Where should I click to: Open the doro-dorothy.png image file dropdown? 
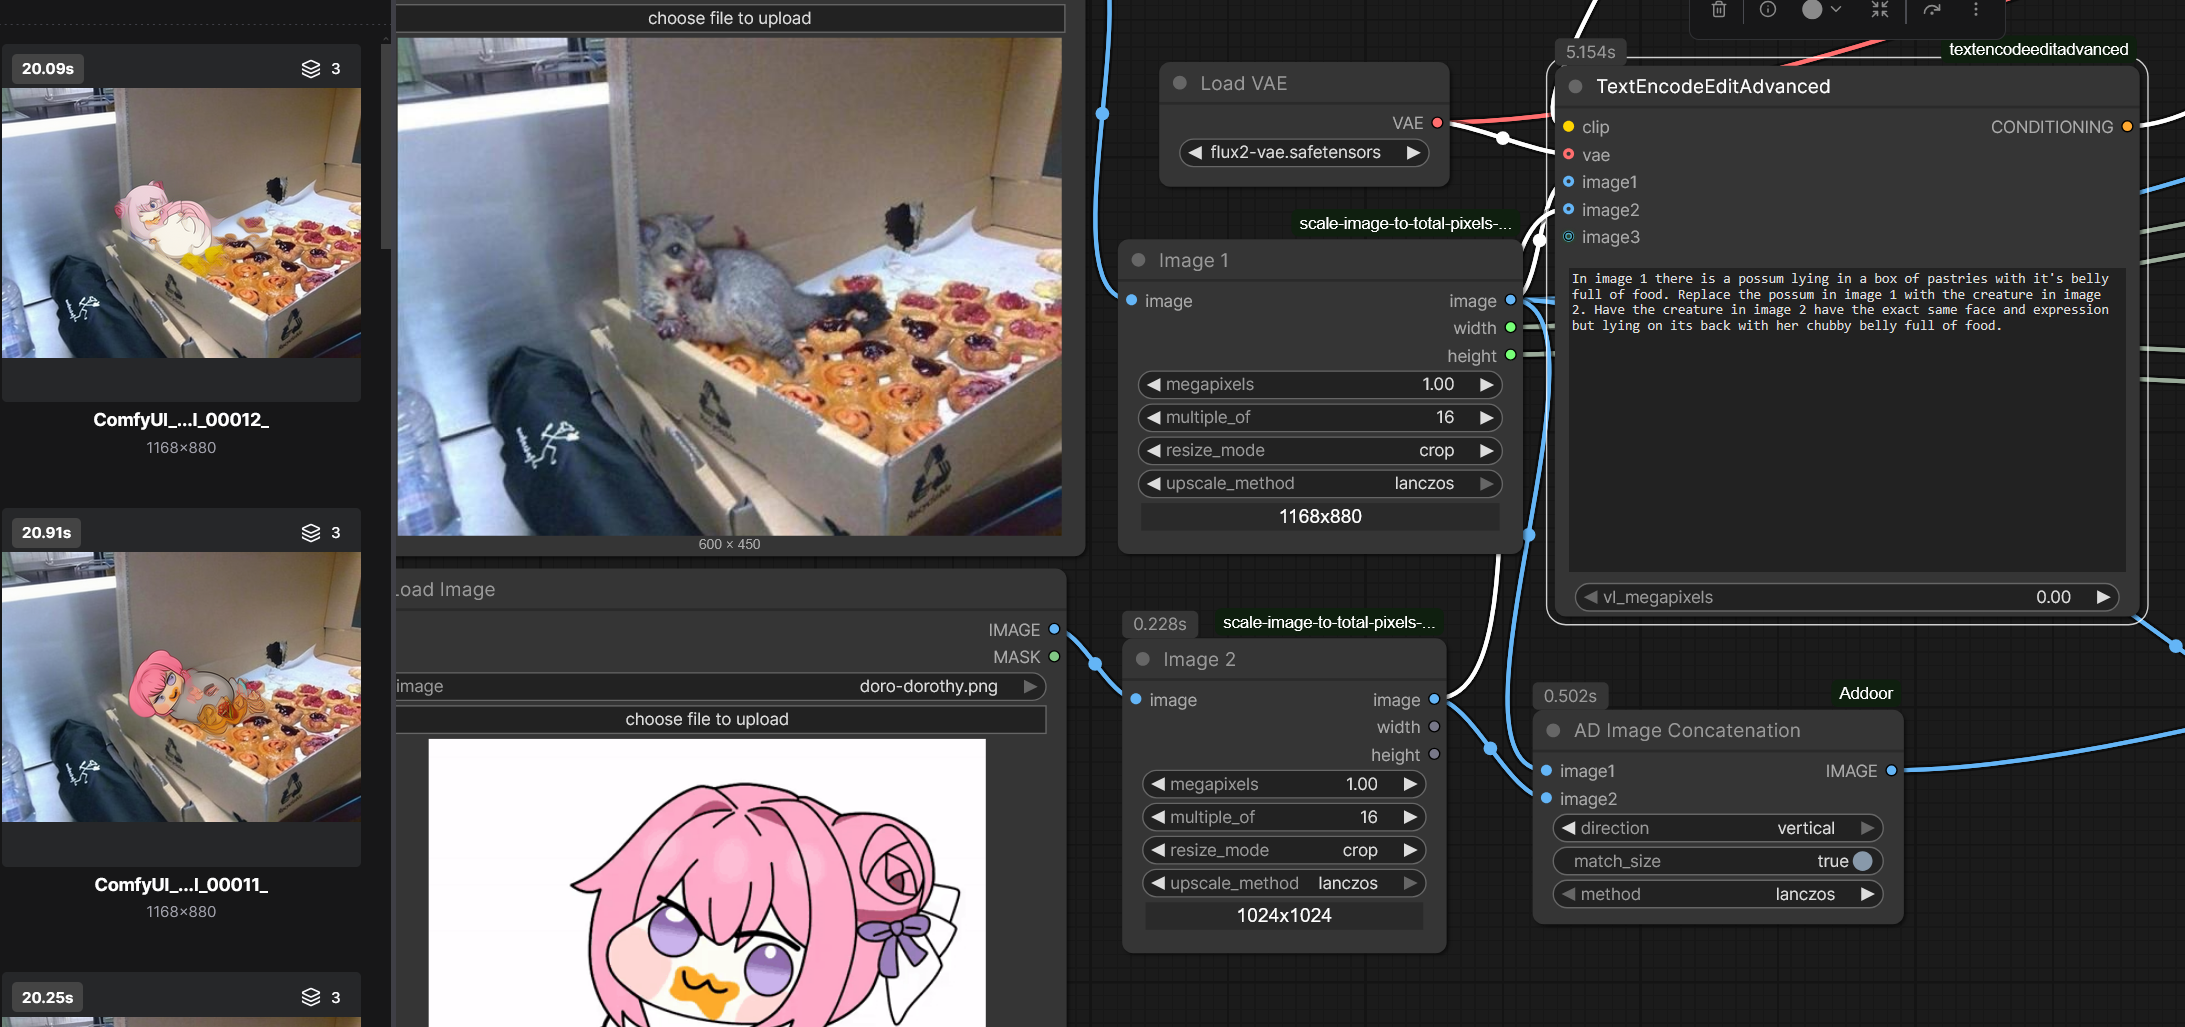pyautogui.click(x=720, y=686)
